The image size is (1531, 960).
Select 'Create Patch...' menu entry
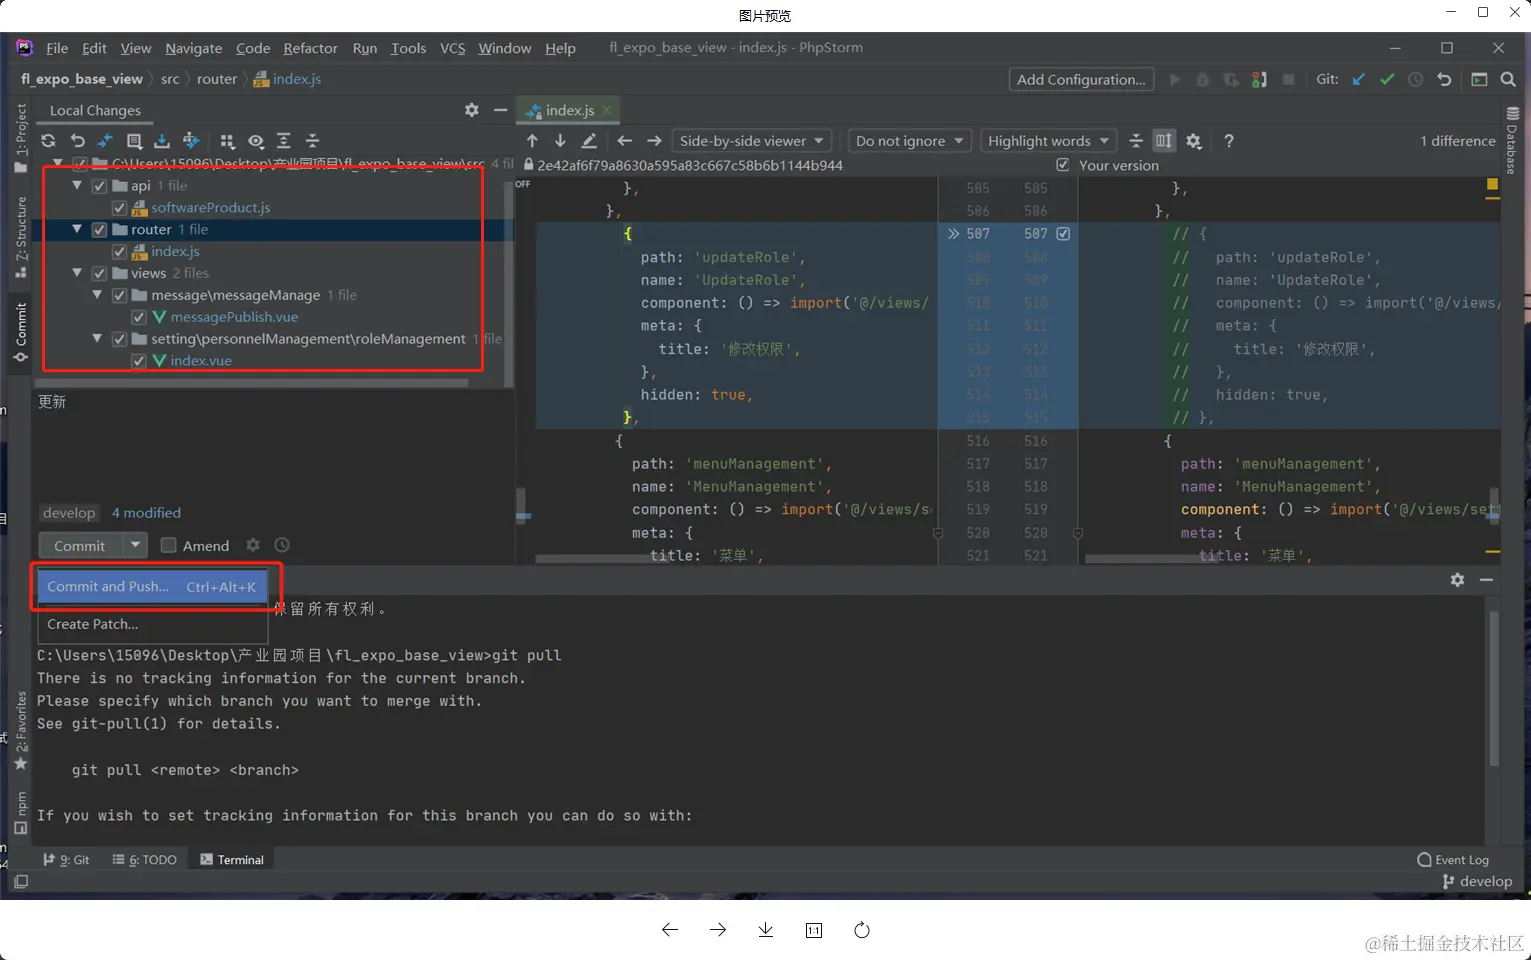(x=152, y=624)
